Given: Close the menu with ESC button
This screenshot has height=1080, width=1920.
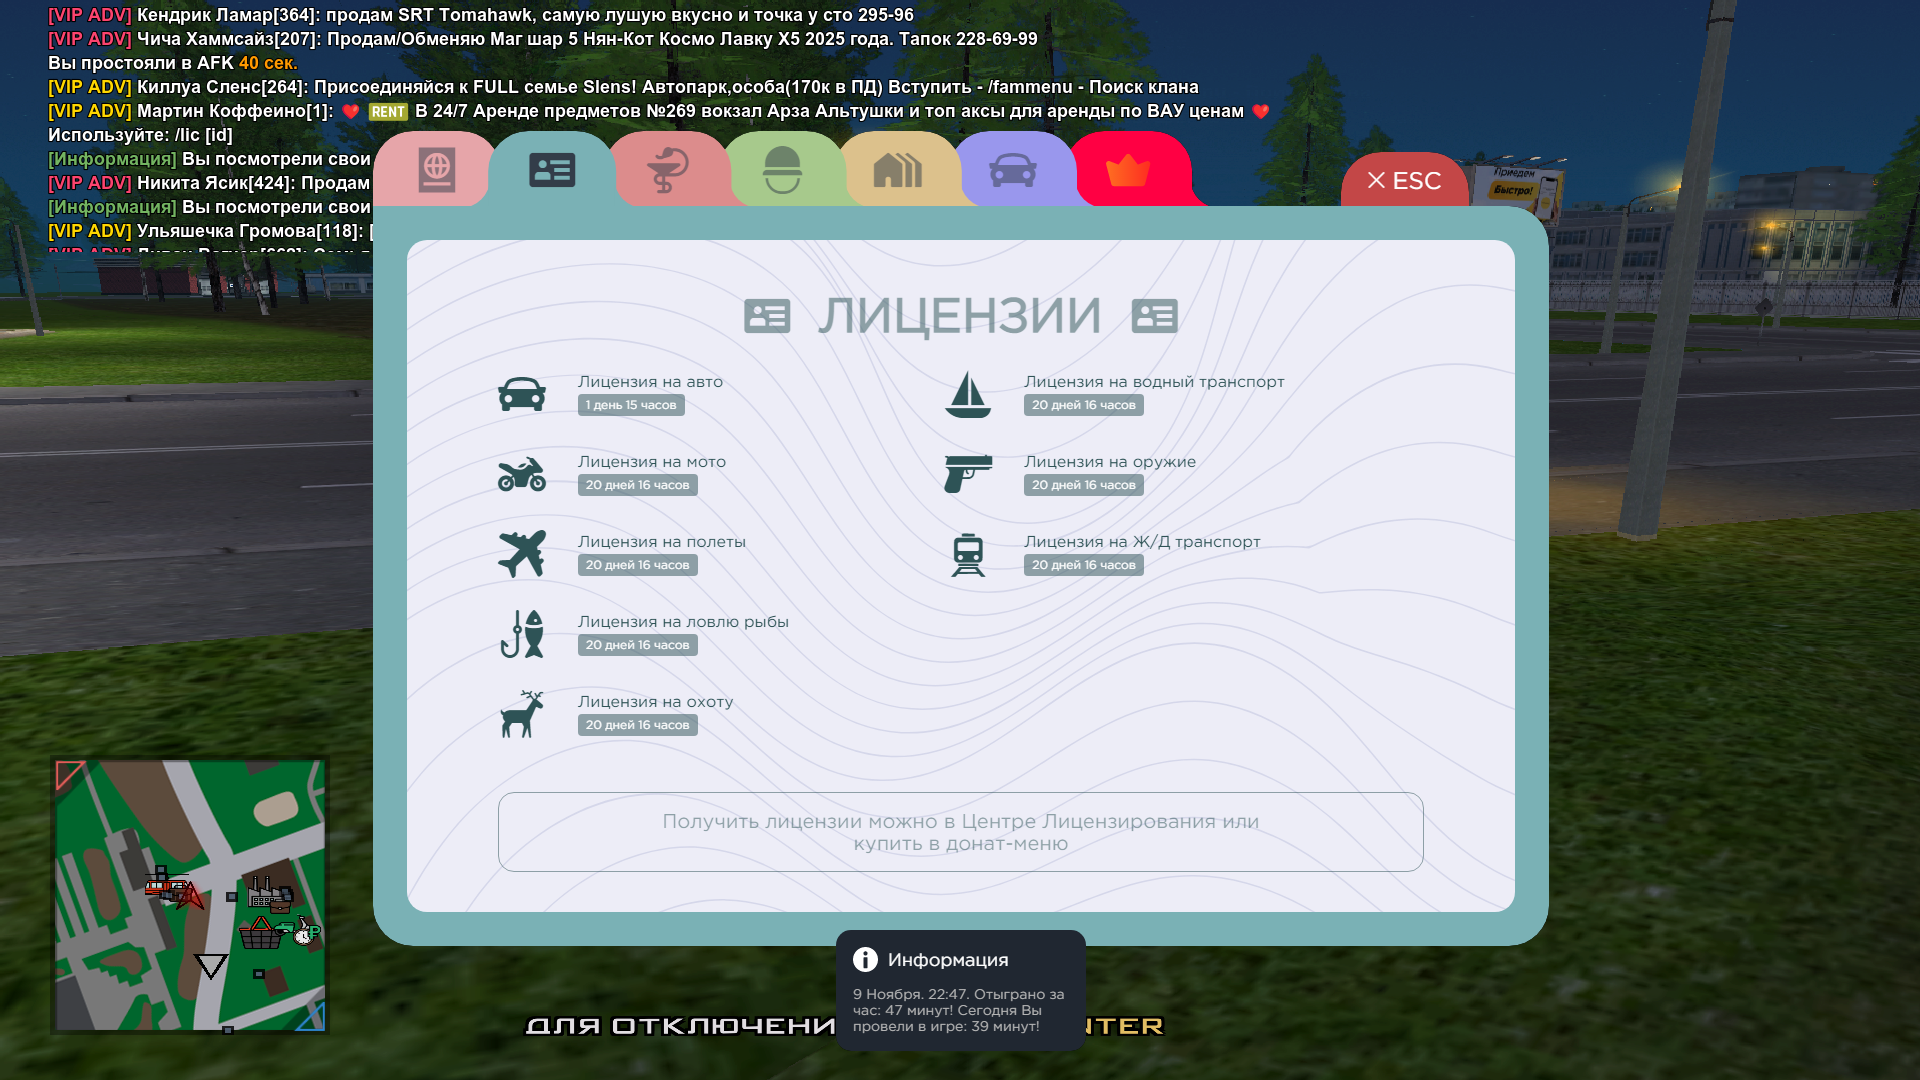Looking at the screenshot, I should point(1404,181).
